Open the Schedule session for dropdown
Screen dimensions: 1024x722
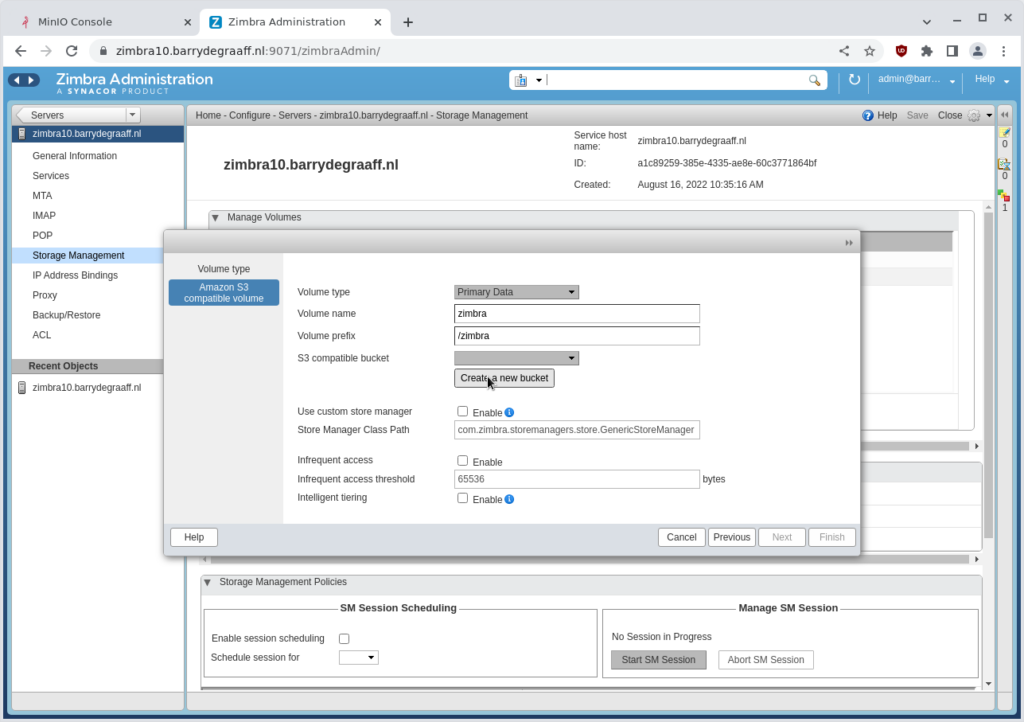click(359, 657)
